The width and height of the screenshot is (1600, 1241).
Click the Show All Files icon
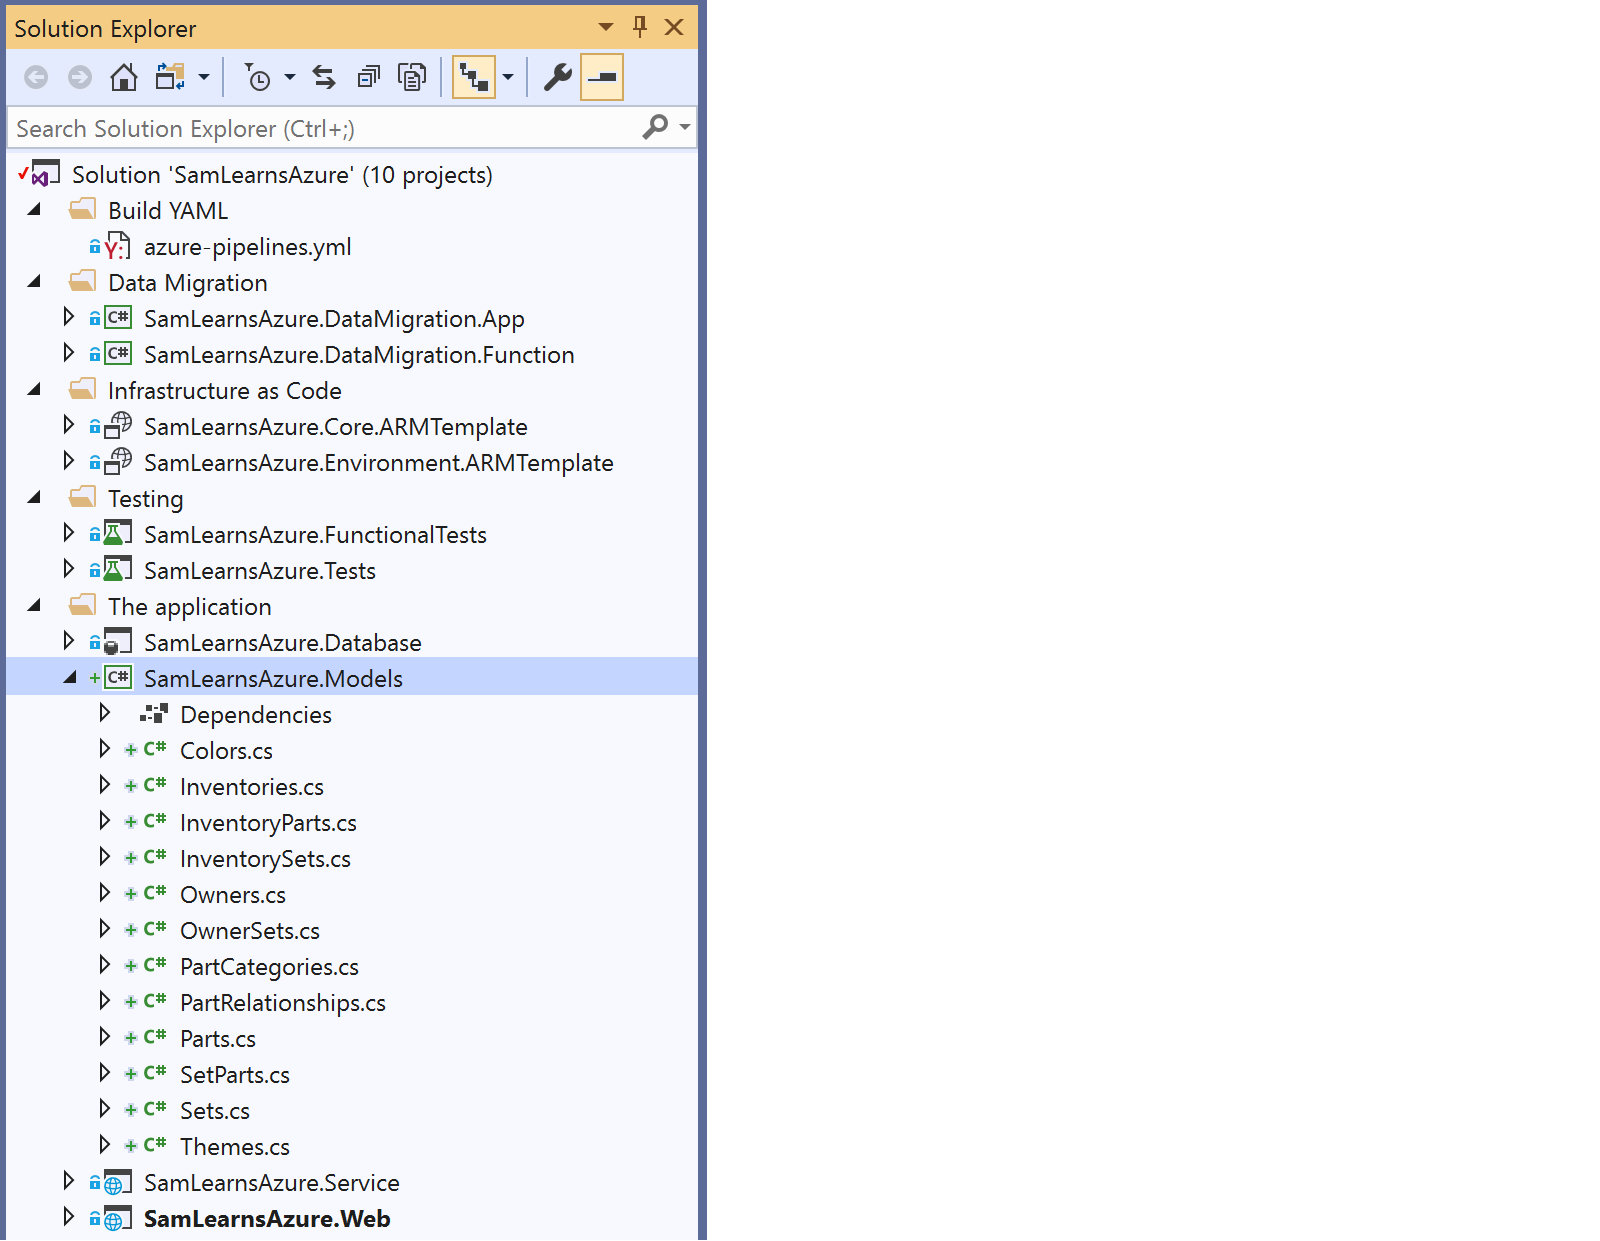pos(412,78)
